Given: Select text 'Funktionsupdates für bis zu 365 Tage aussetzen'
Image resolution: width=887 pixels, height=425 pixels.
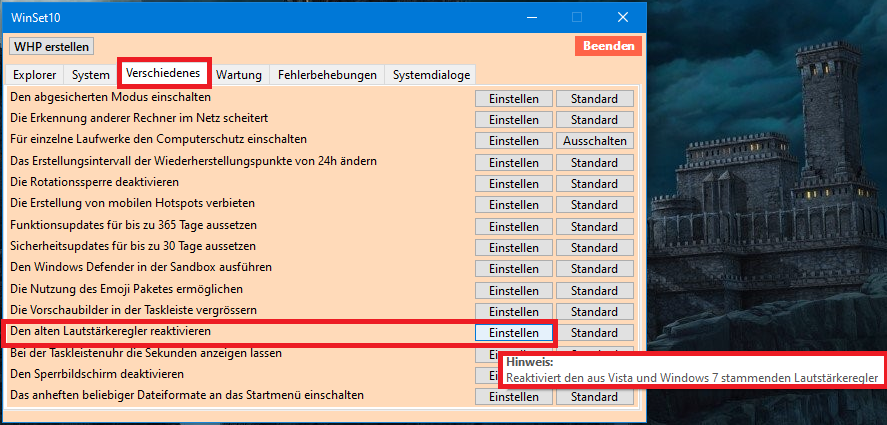Looking at the screenshot, I should pos(134,225).
